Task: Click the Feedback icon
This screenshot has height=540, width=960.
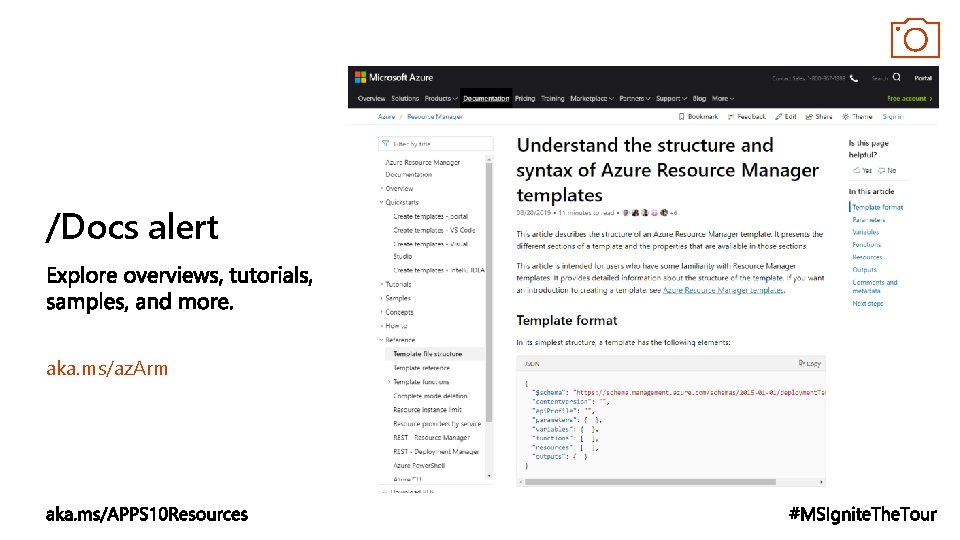Action: pyautogui.click(x=730, y=116)
